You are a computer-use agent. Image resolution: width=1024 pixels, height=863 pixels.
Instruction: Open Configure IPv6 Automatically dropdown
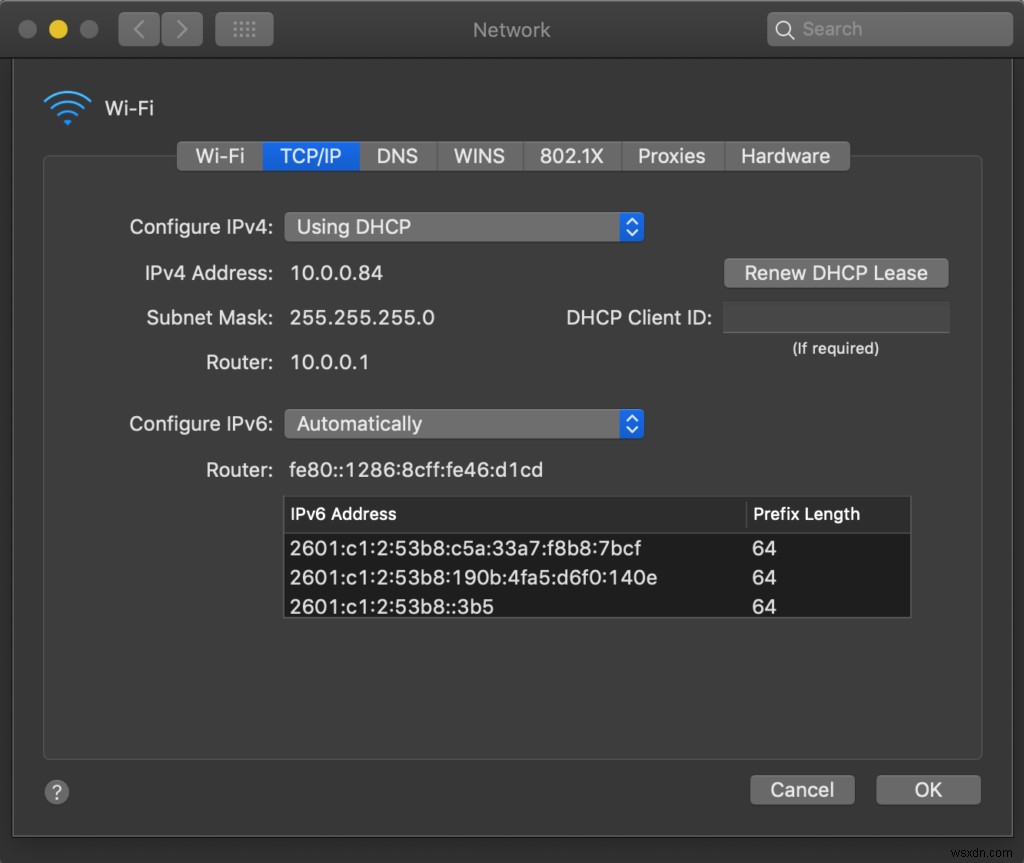[x=464, y=424]
